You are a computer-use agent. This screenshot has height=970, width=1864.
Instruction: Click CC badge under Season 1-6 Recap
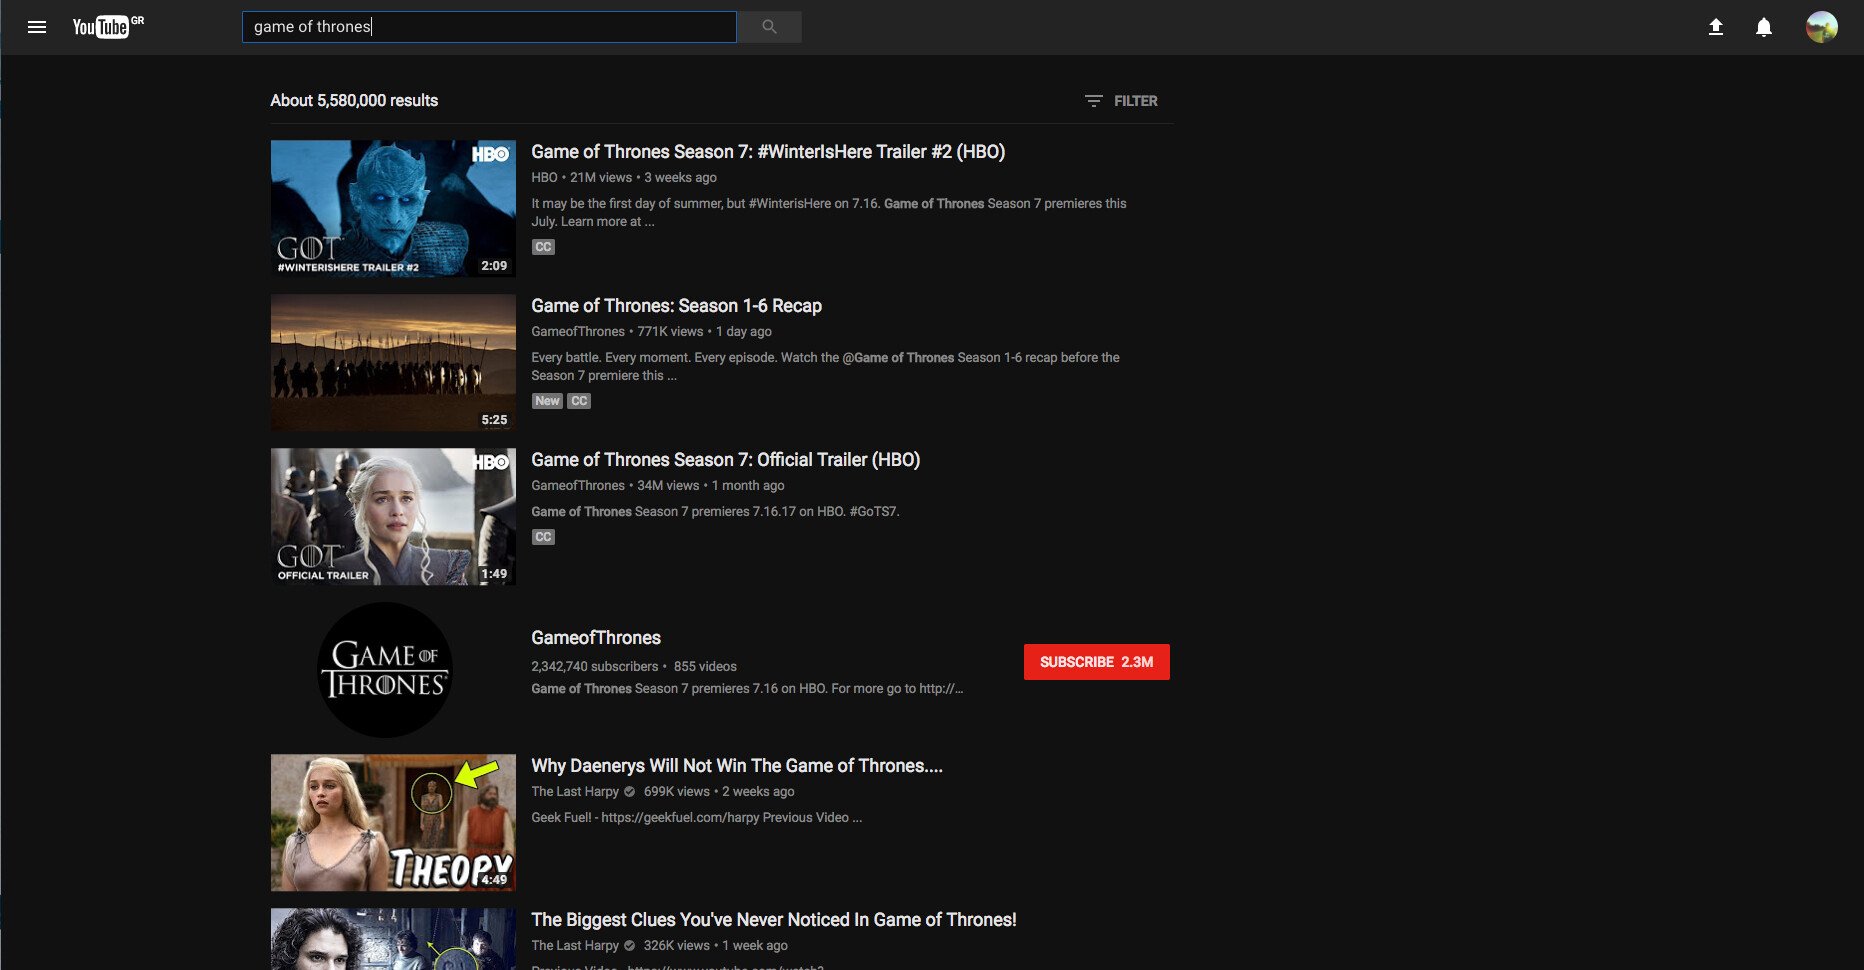pos(579,401)
